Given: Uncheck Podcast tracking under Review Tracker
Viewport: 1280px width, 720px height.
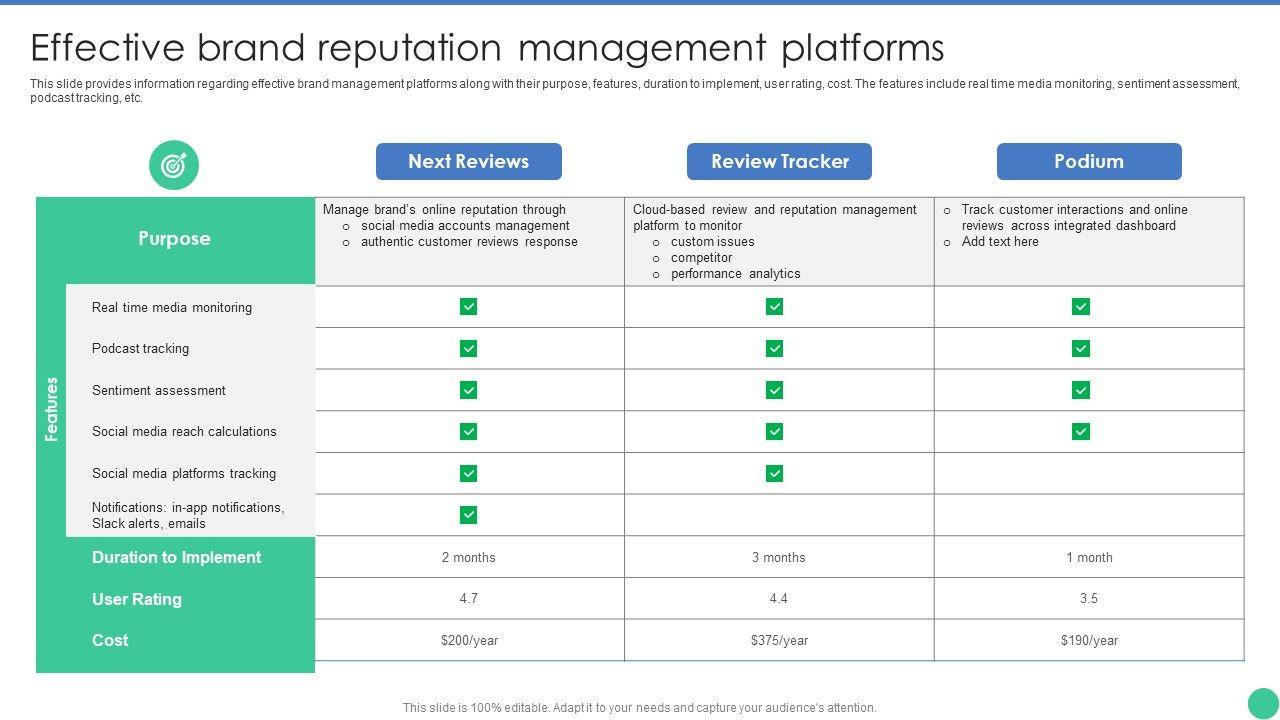Looking at the screenshot, I should click(775, 348).
